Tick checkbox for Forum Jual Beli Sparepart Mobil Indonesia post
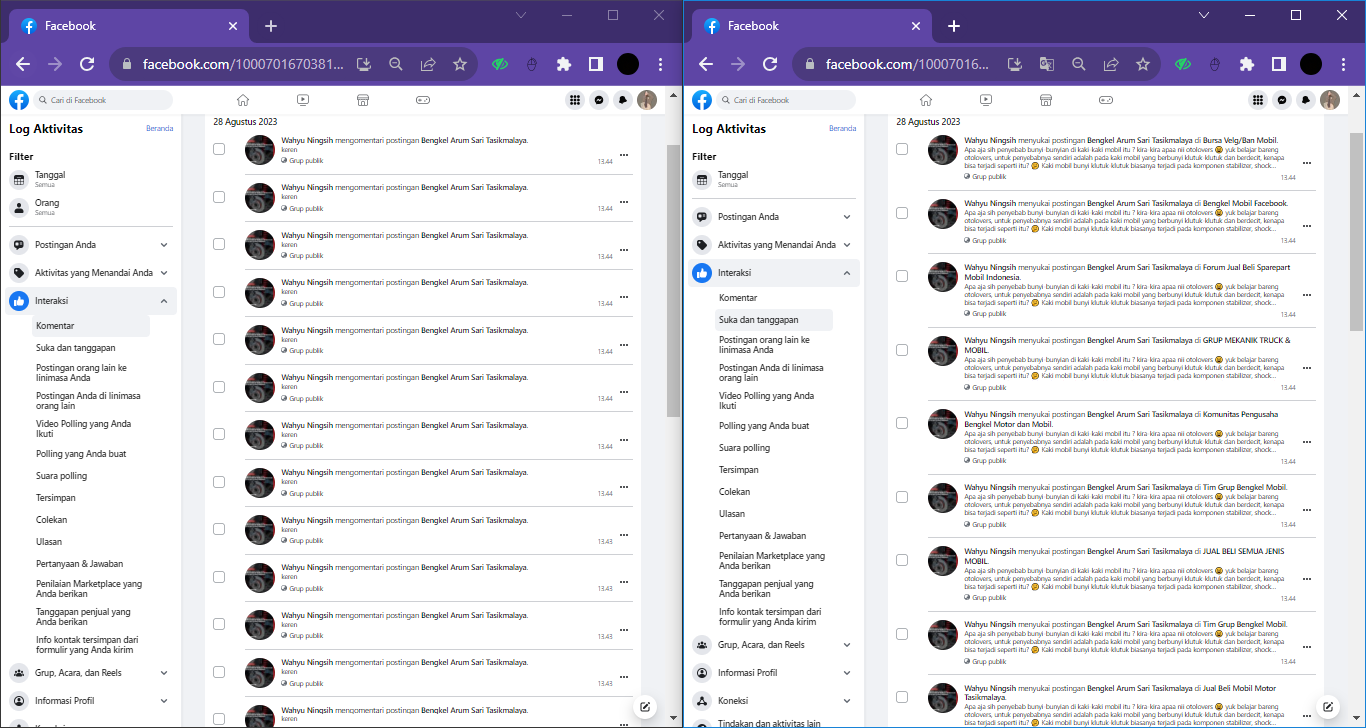Screen dimensions: 1366x728 (x=902, y=276)
